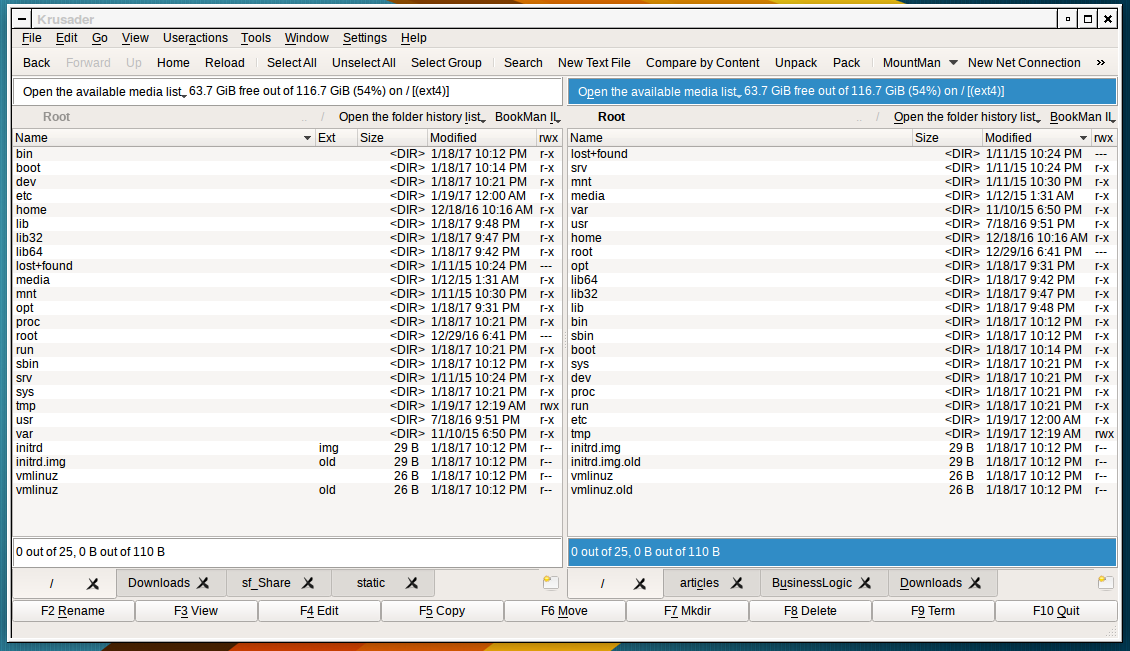1130x651 pixels.
Task: Open the Select Group dialog
Action: 446,63
